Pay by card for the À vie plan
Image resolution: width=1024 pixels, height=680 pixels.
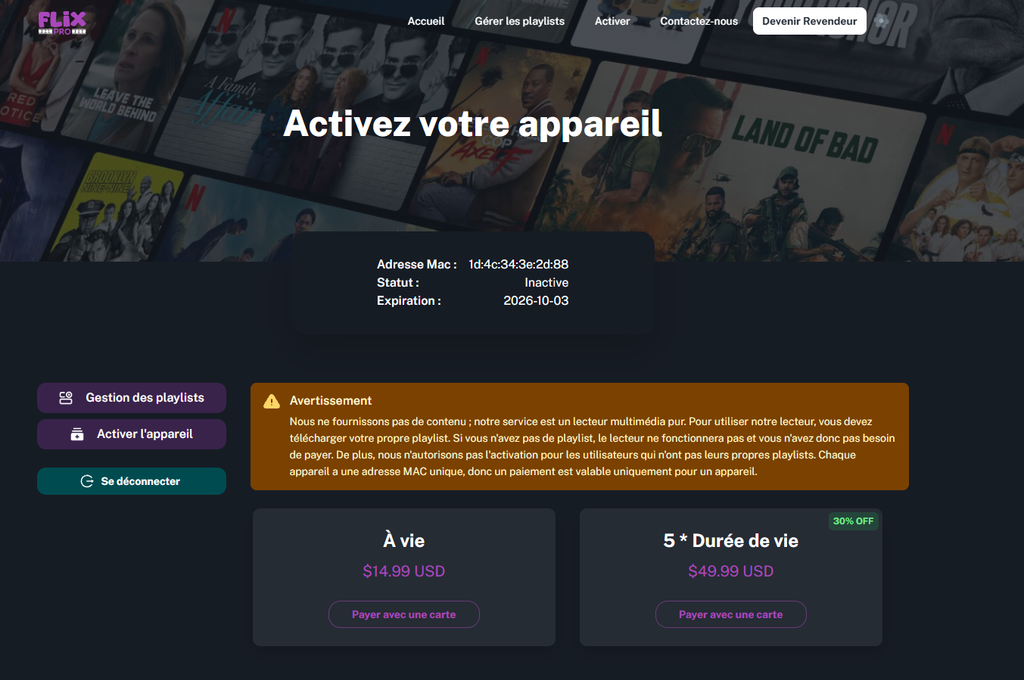tap(404, 615)
